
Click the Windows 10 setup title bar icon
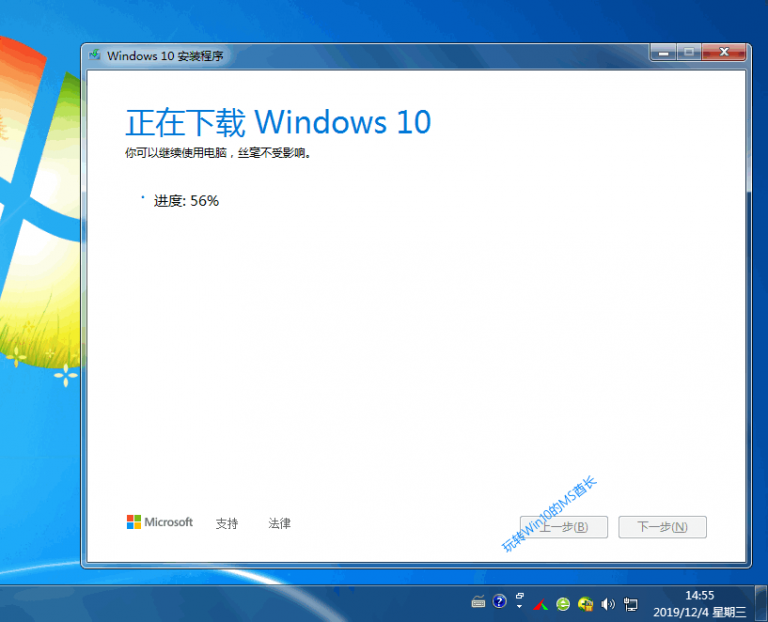(95, 55)
